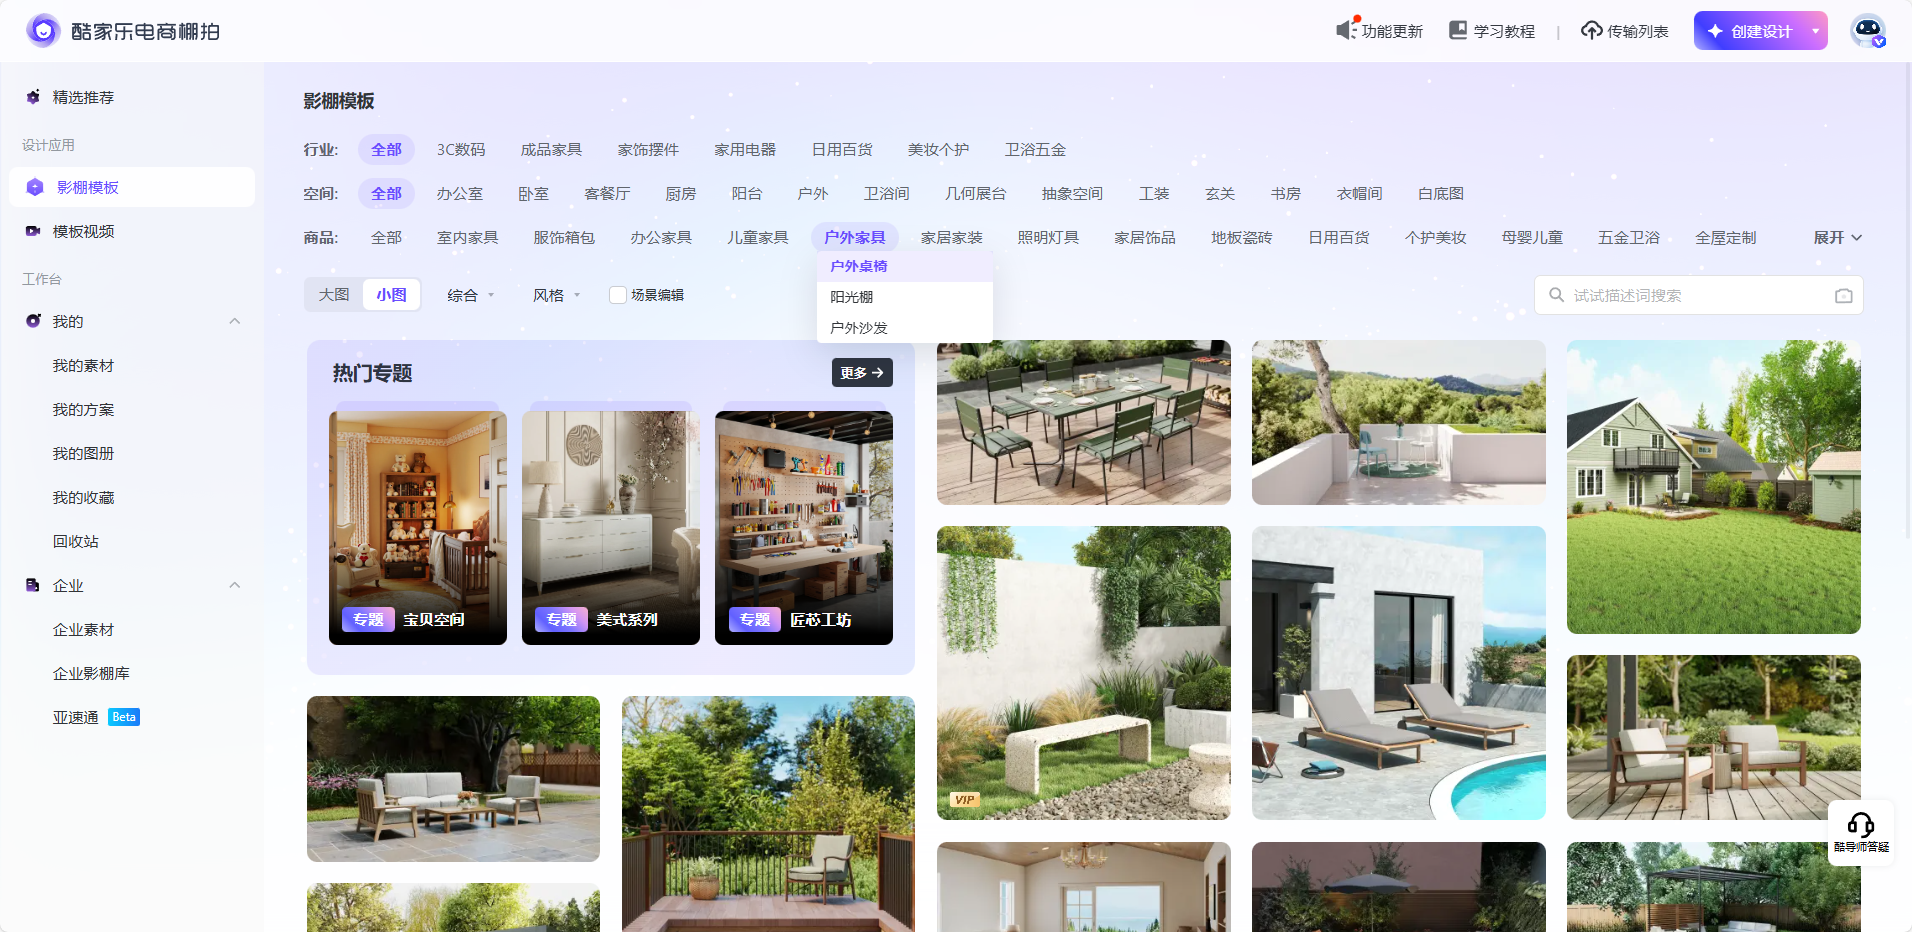Search by image using camera icon
This screenshot has height=932, width=1912.
pyautogui.click(x=1843, y=296)
